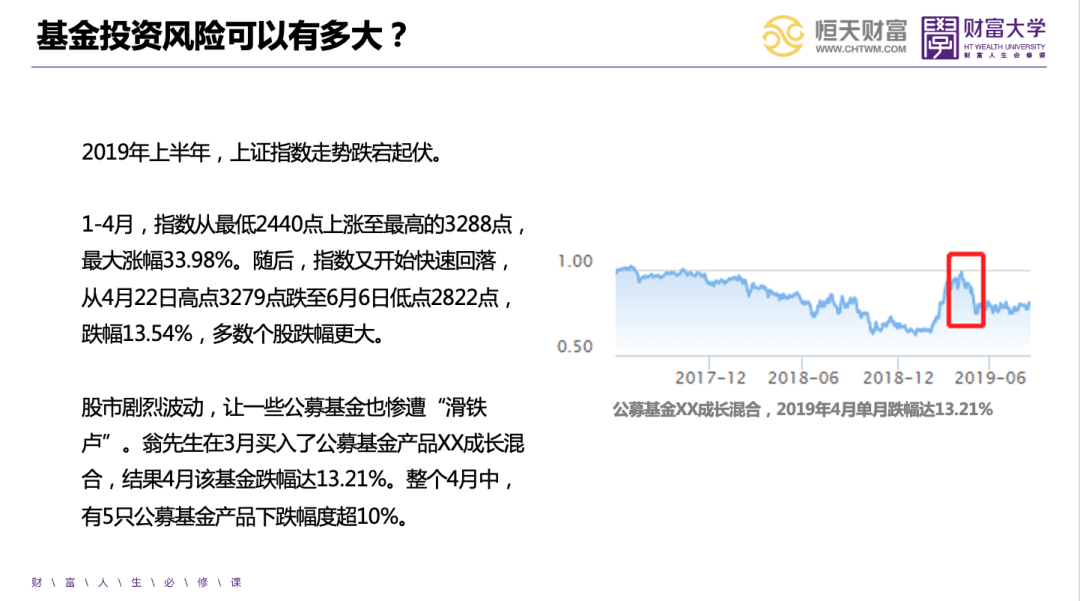Click the 2018-06 axis label
Viewport: 1080px width, 601px height.
tap(805, 376)
